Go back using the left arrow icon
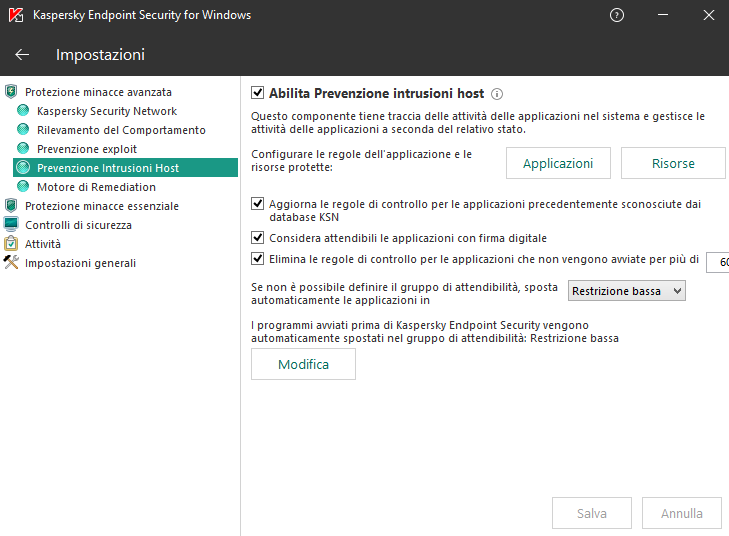Image resolution: width=729 pixels, height=536 pixels. (x=22, y=55)
